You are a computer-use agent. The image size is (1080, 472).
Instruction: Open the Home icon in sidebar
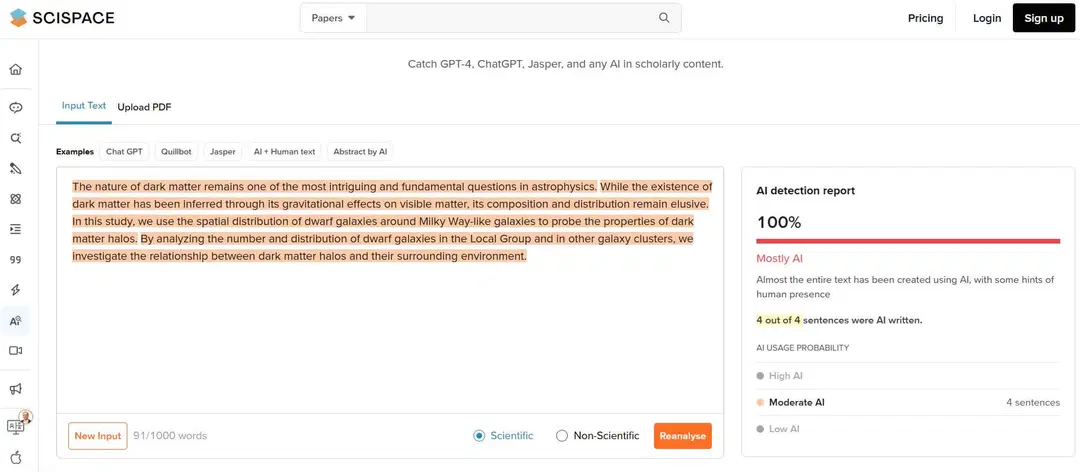(x=15, y=70)
